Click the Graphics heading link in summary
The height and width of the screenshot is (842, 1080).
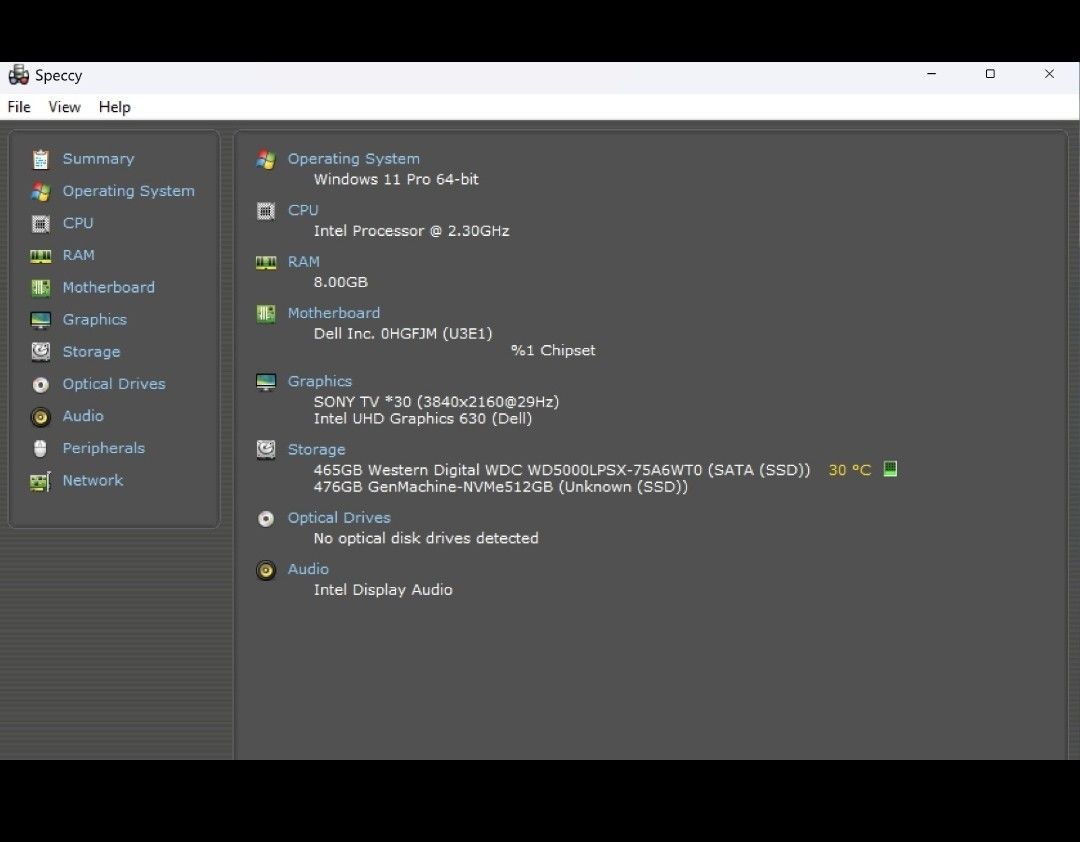[x=320, y=381]
